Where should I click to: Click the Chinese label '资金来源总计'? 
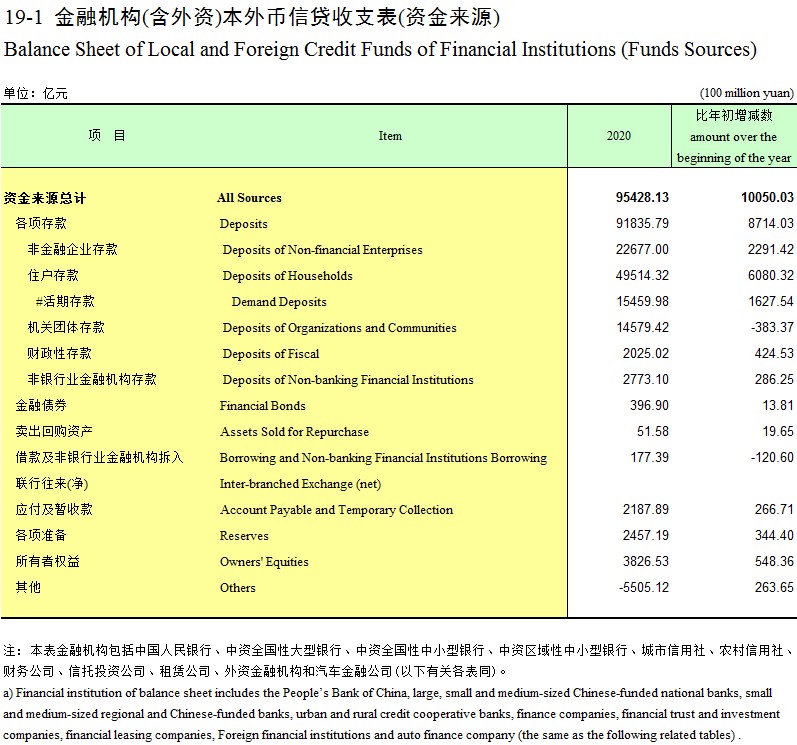click(x=45, y=198)
